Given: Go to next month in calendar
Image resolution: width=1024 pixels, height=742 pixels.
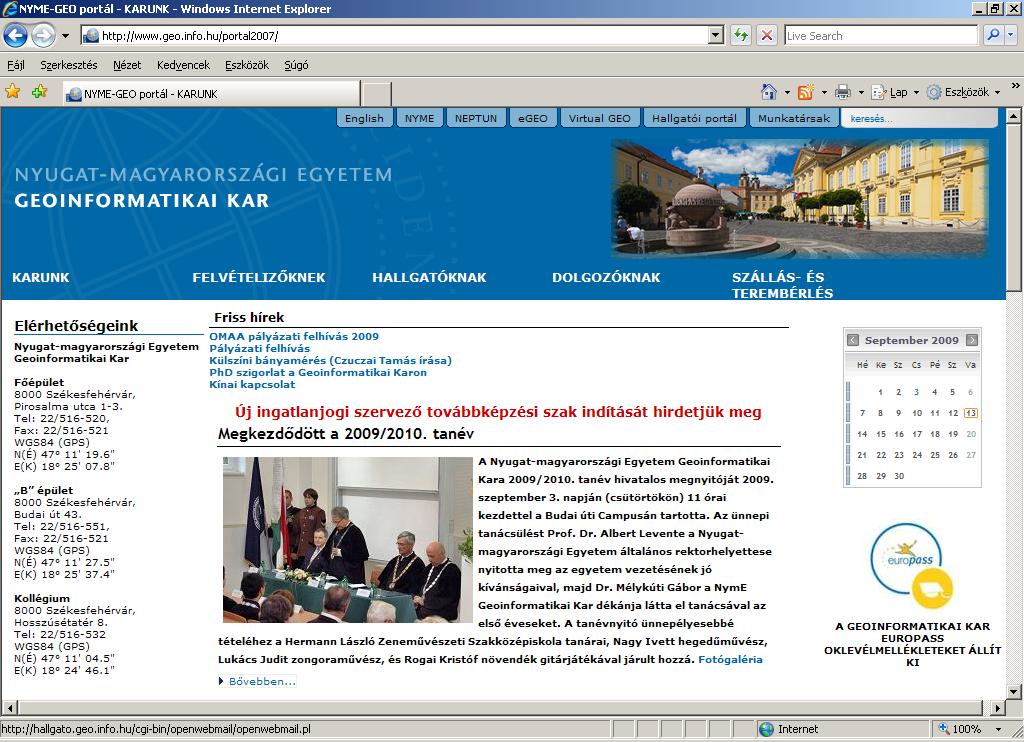Looking at the screenshot, I should 972,340.
